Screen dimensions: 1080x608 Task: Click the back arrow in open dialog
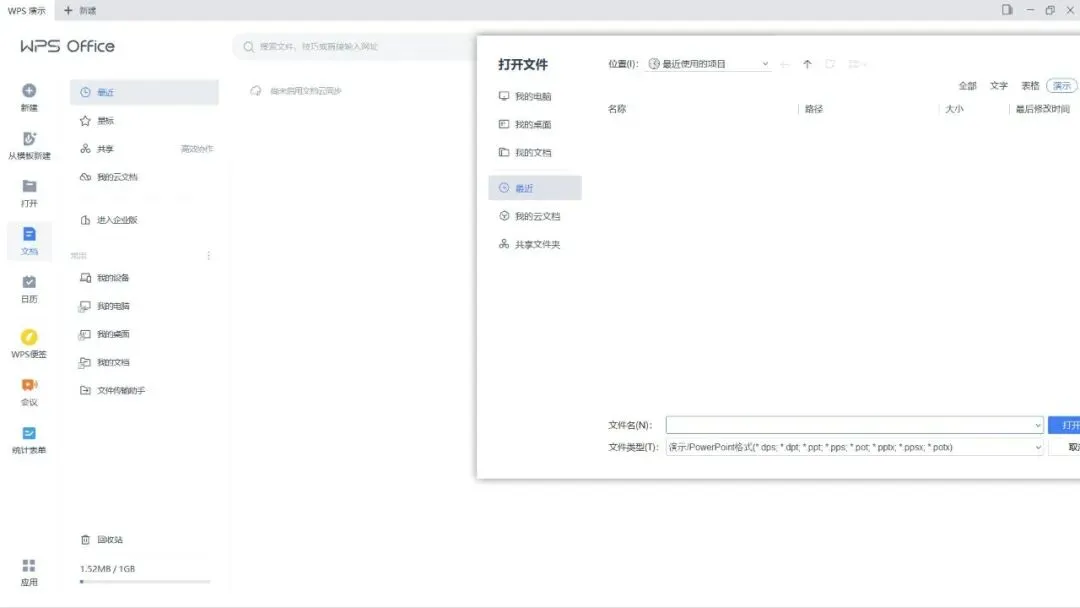[x=785, y=64]
